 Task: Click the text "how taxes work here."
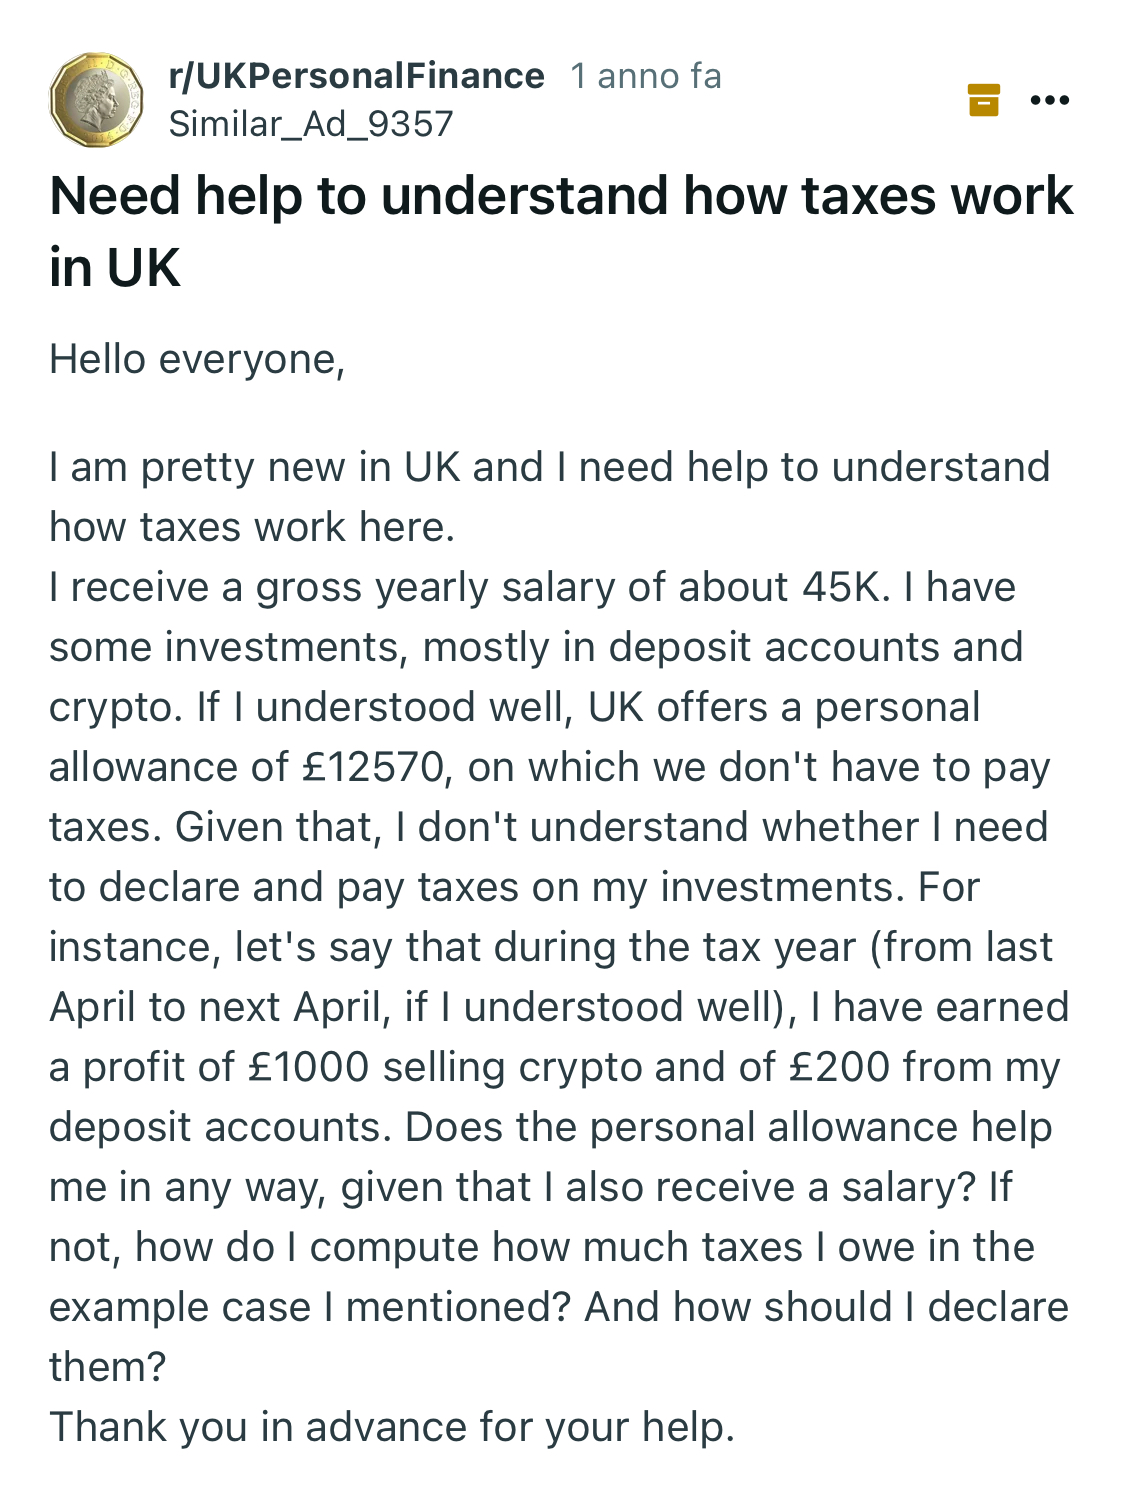252,527
